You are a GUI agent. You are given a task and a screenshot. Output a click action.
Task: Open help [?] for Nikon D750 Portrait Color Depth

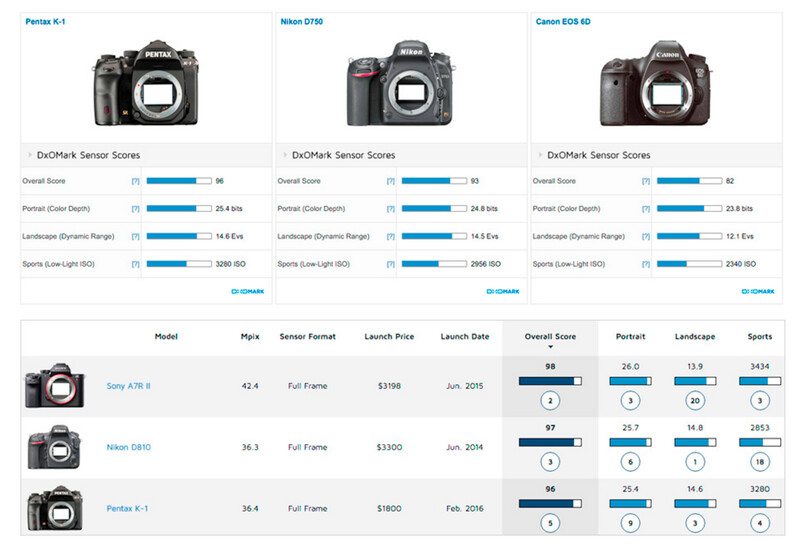click(390, 209)
